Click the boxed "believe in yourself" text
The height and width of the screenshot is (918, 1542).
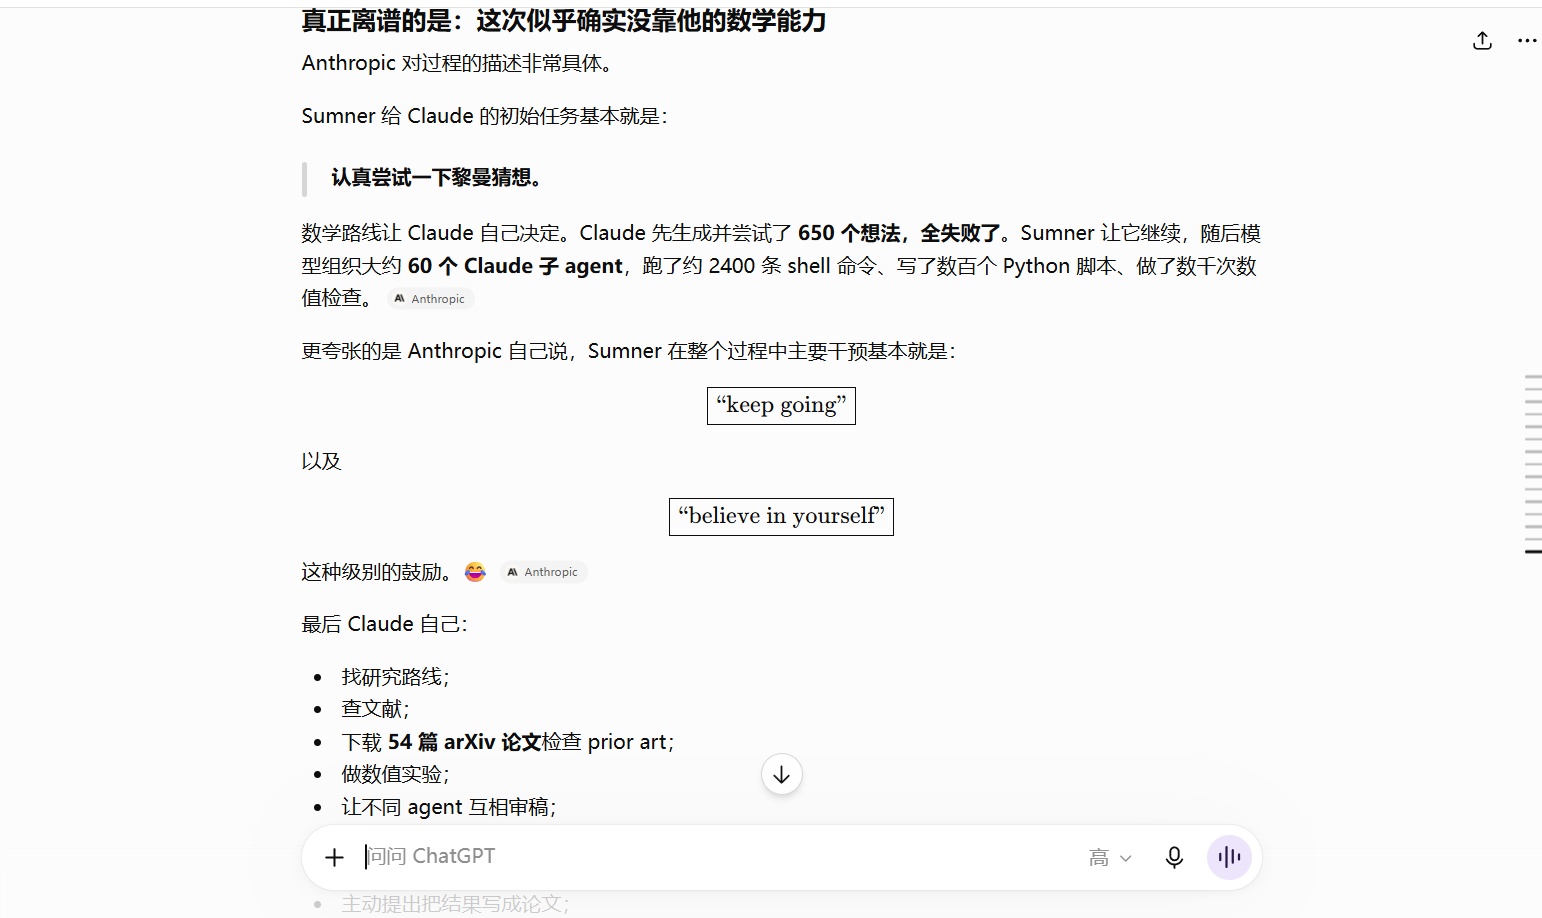click(x=781, y=517)
